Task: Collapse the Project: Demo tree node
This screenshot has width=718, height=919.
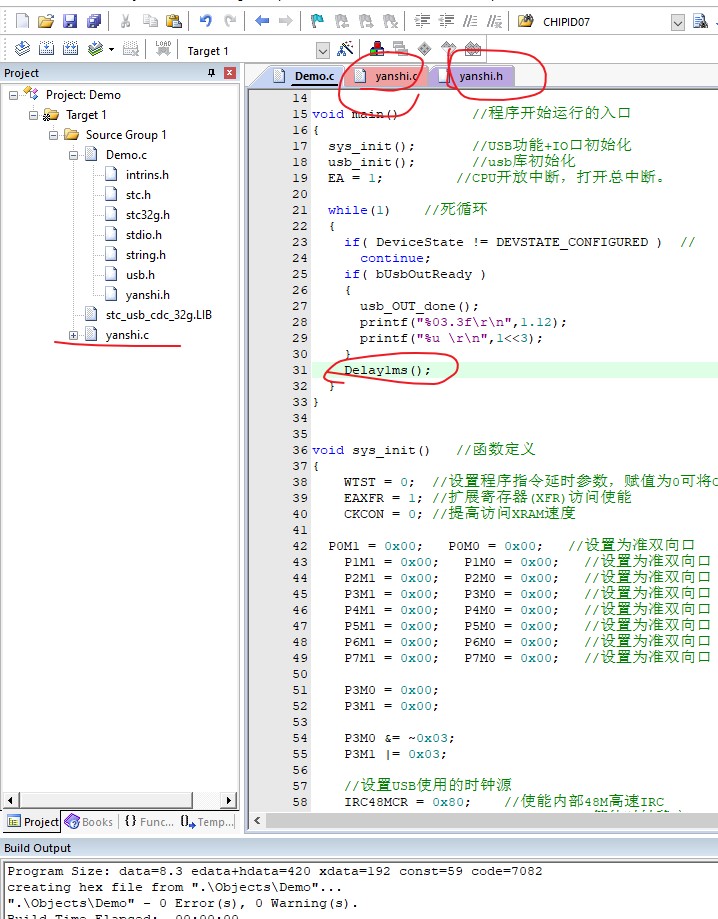Action: [x=13, y=95]
